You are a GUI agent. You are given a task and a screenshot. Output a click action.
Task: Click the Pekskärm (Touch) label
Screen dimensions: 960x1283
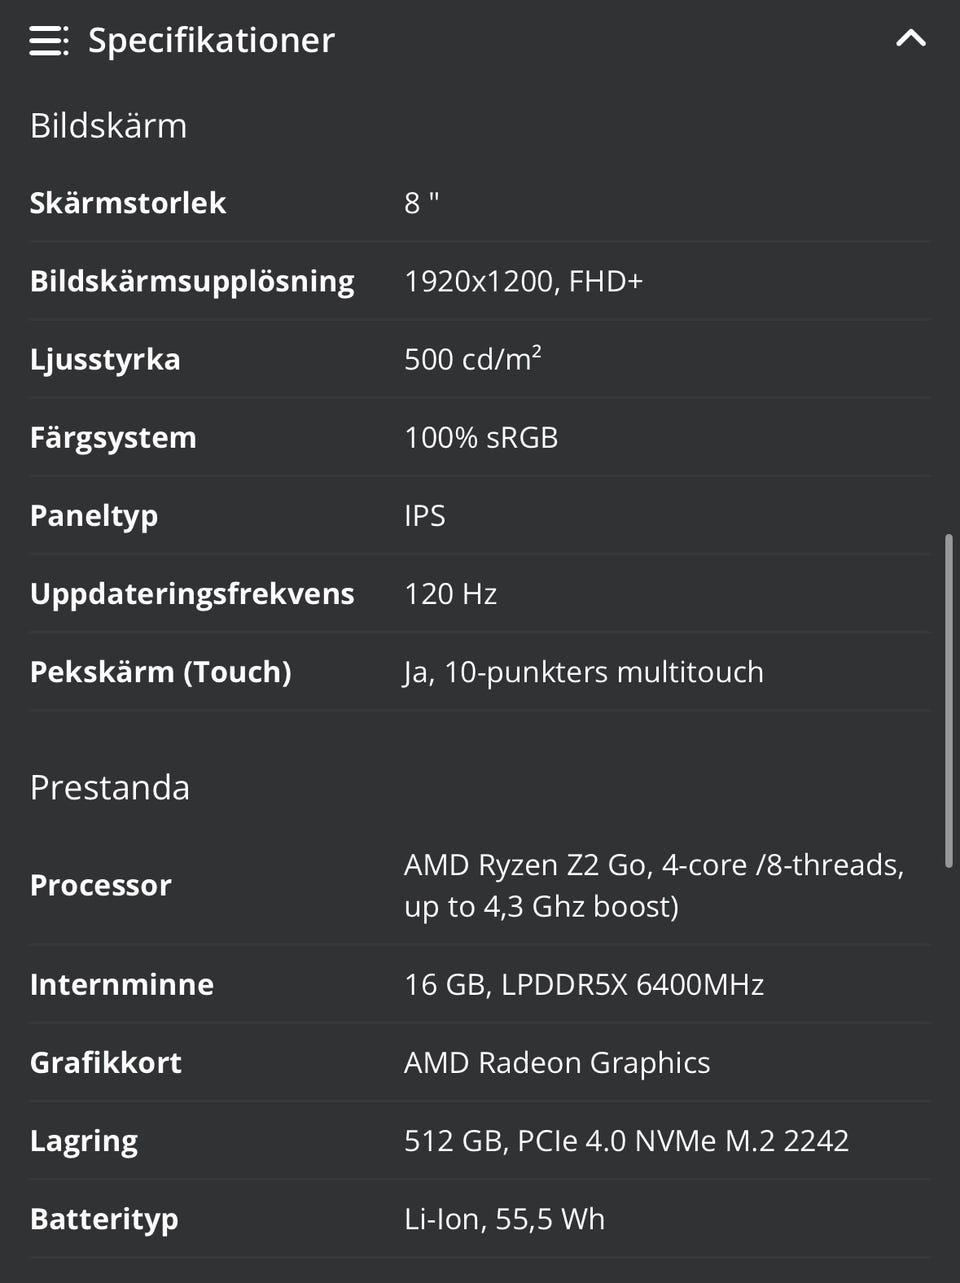[160, 672]
